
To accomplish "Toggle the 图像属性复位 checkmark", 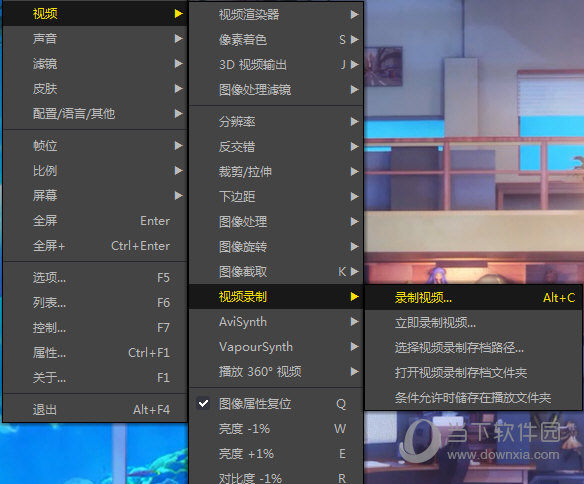I will [x=203, y=404].
